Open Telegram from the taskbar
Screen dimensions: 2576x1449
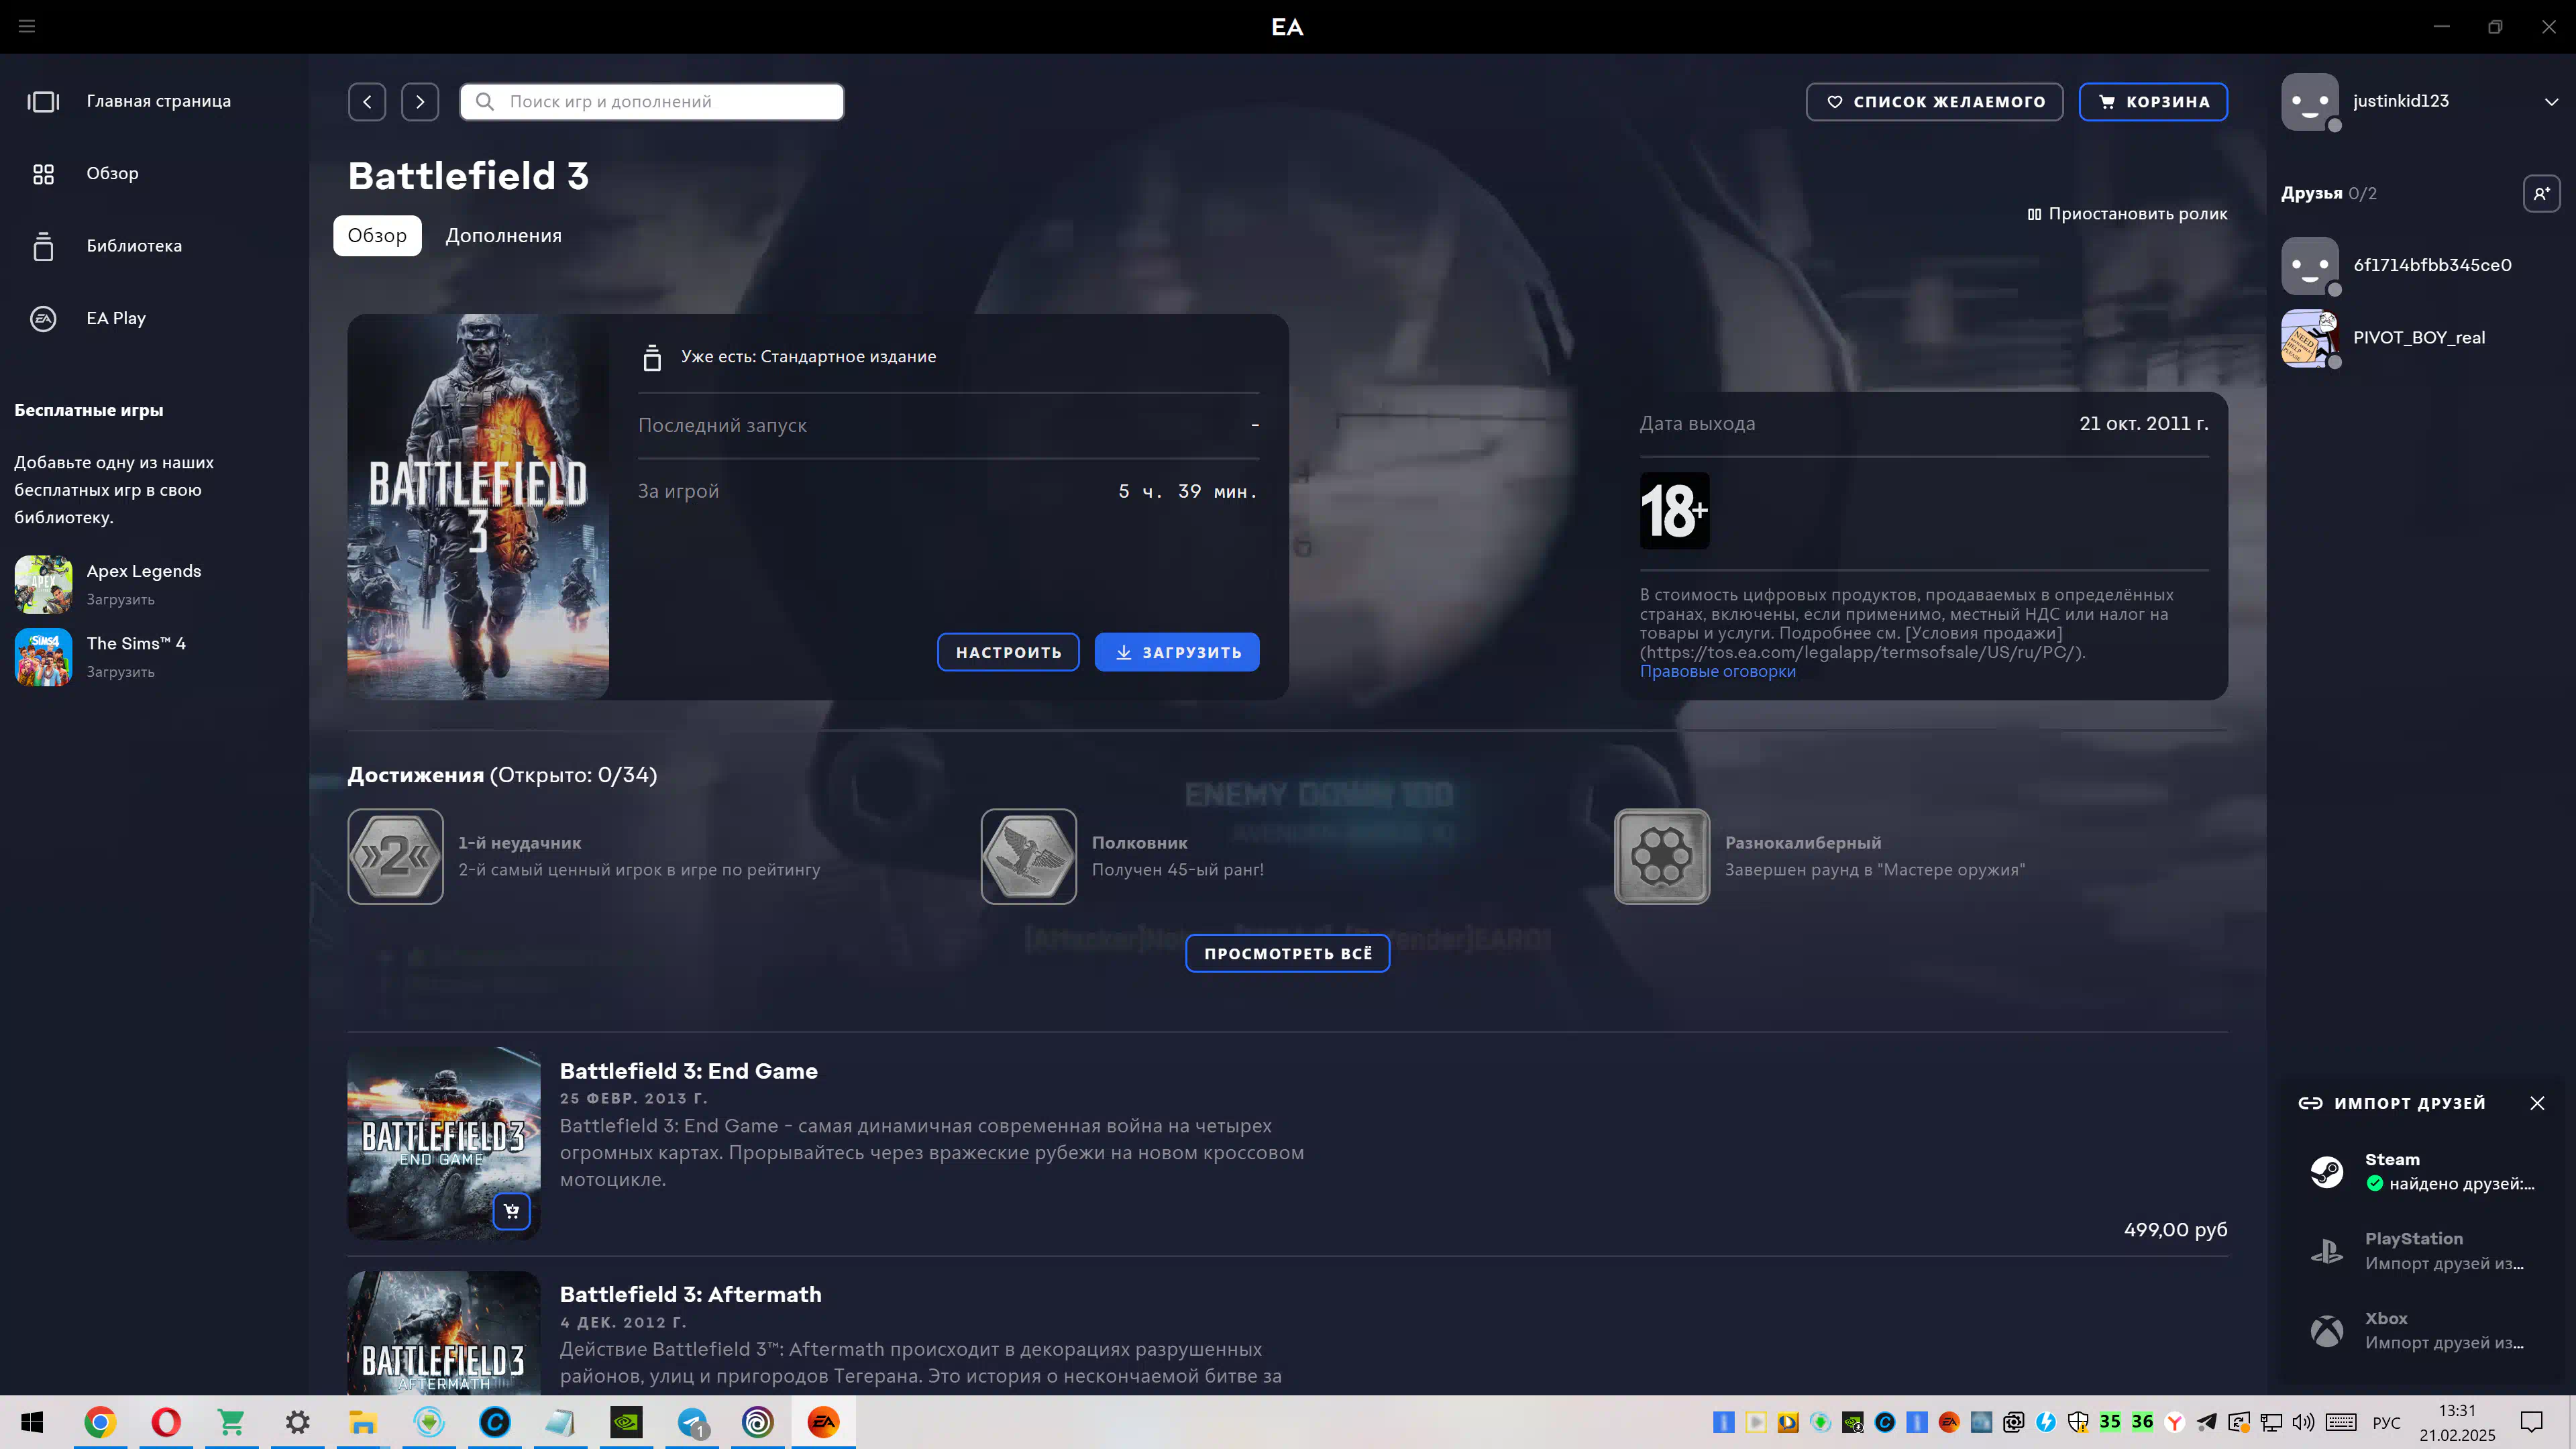[692, 1422]
